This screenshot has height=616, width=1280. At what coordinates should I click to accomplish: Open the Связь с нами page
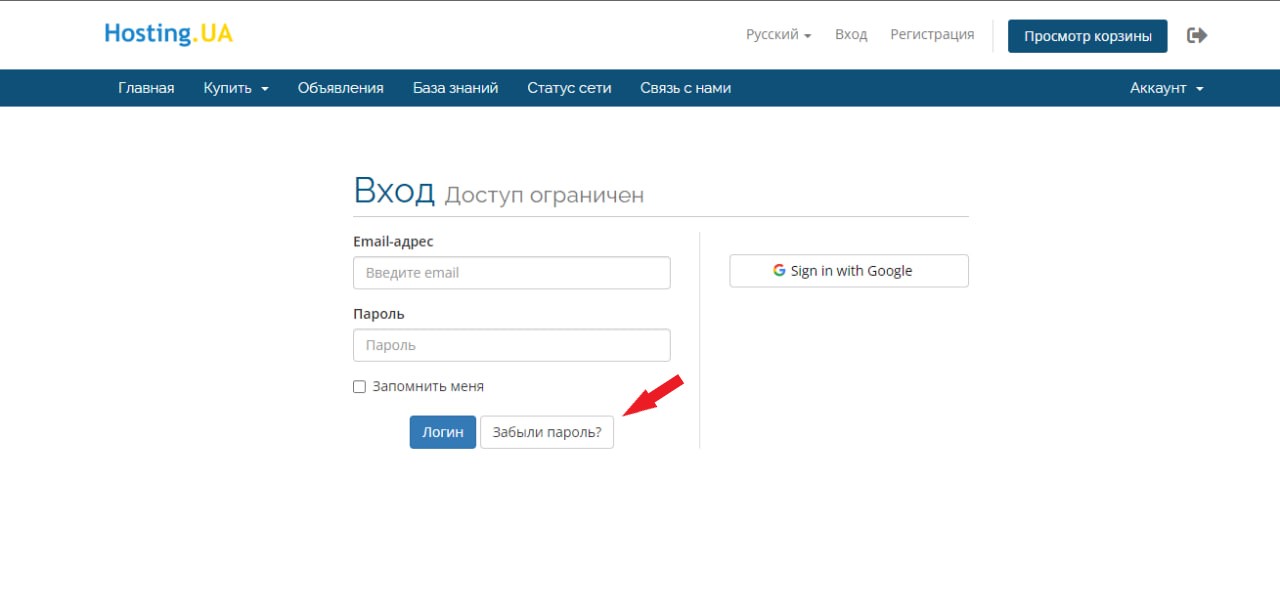[x=685, y=88]
